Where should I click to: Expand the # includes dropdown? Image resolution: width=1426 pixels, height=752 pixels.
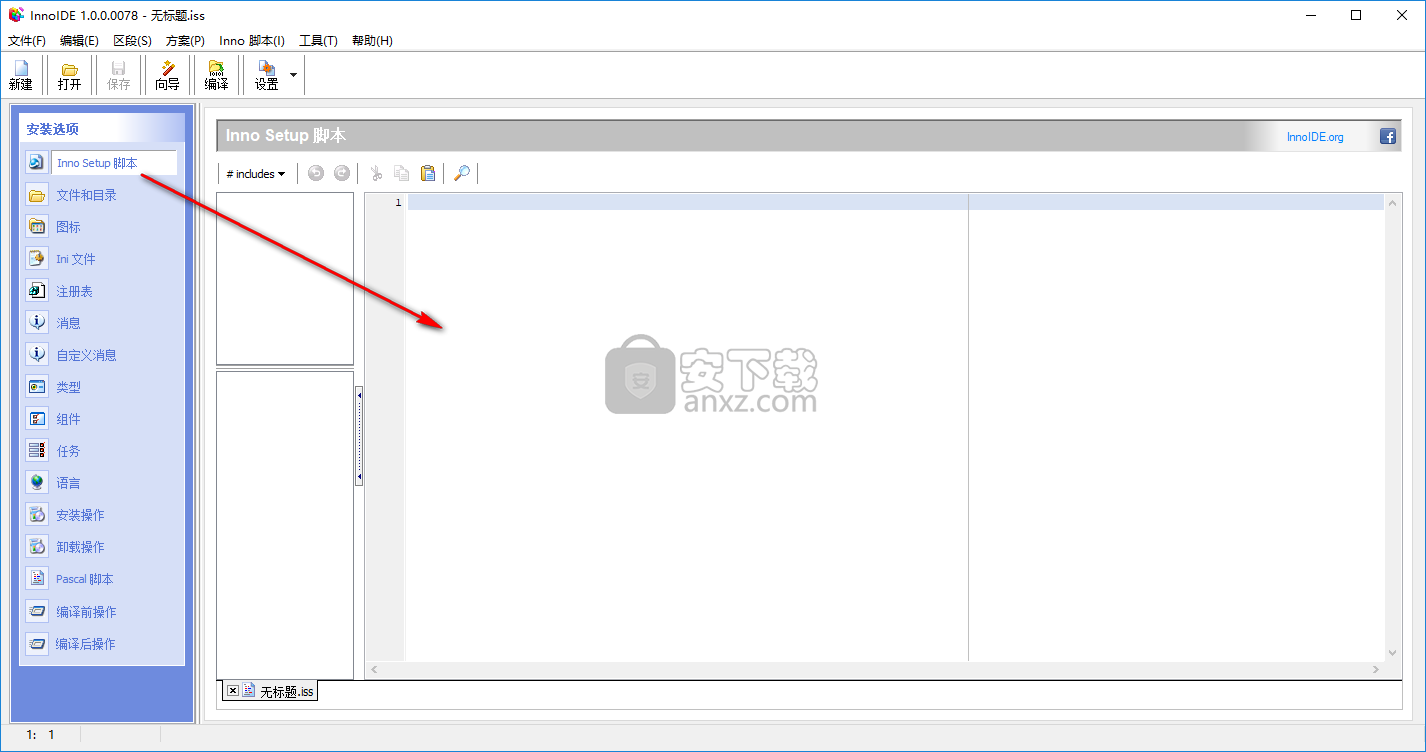255,174
